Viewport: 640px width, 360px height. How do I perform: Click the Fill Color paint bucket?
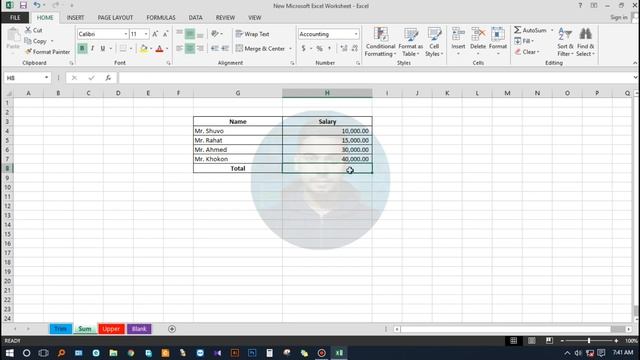pyautogui.click(x=144, y=49)
